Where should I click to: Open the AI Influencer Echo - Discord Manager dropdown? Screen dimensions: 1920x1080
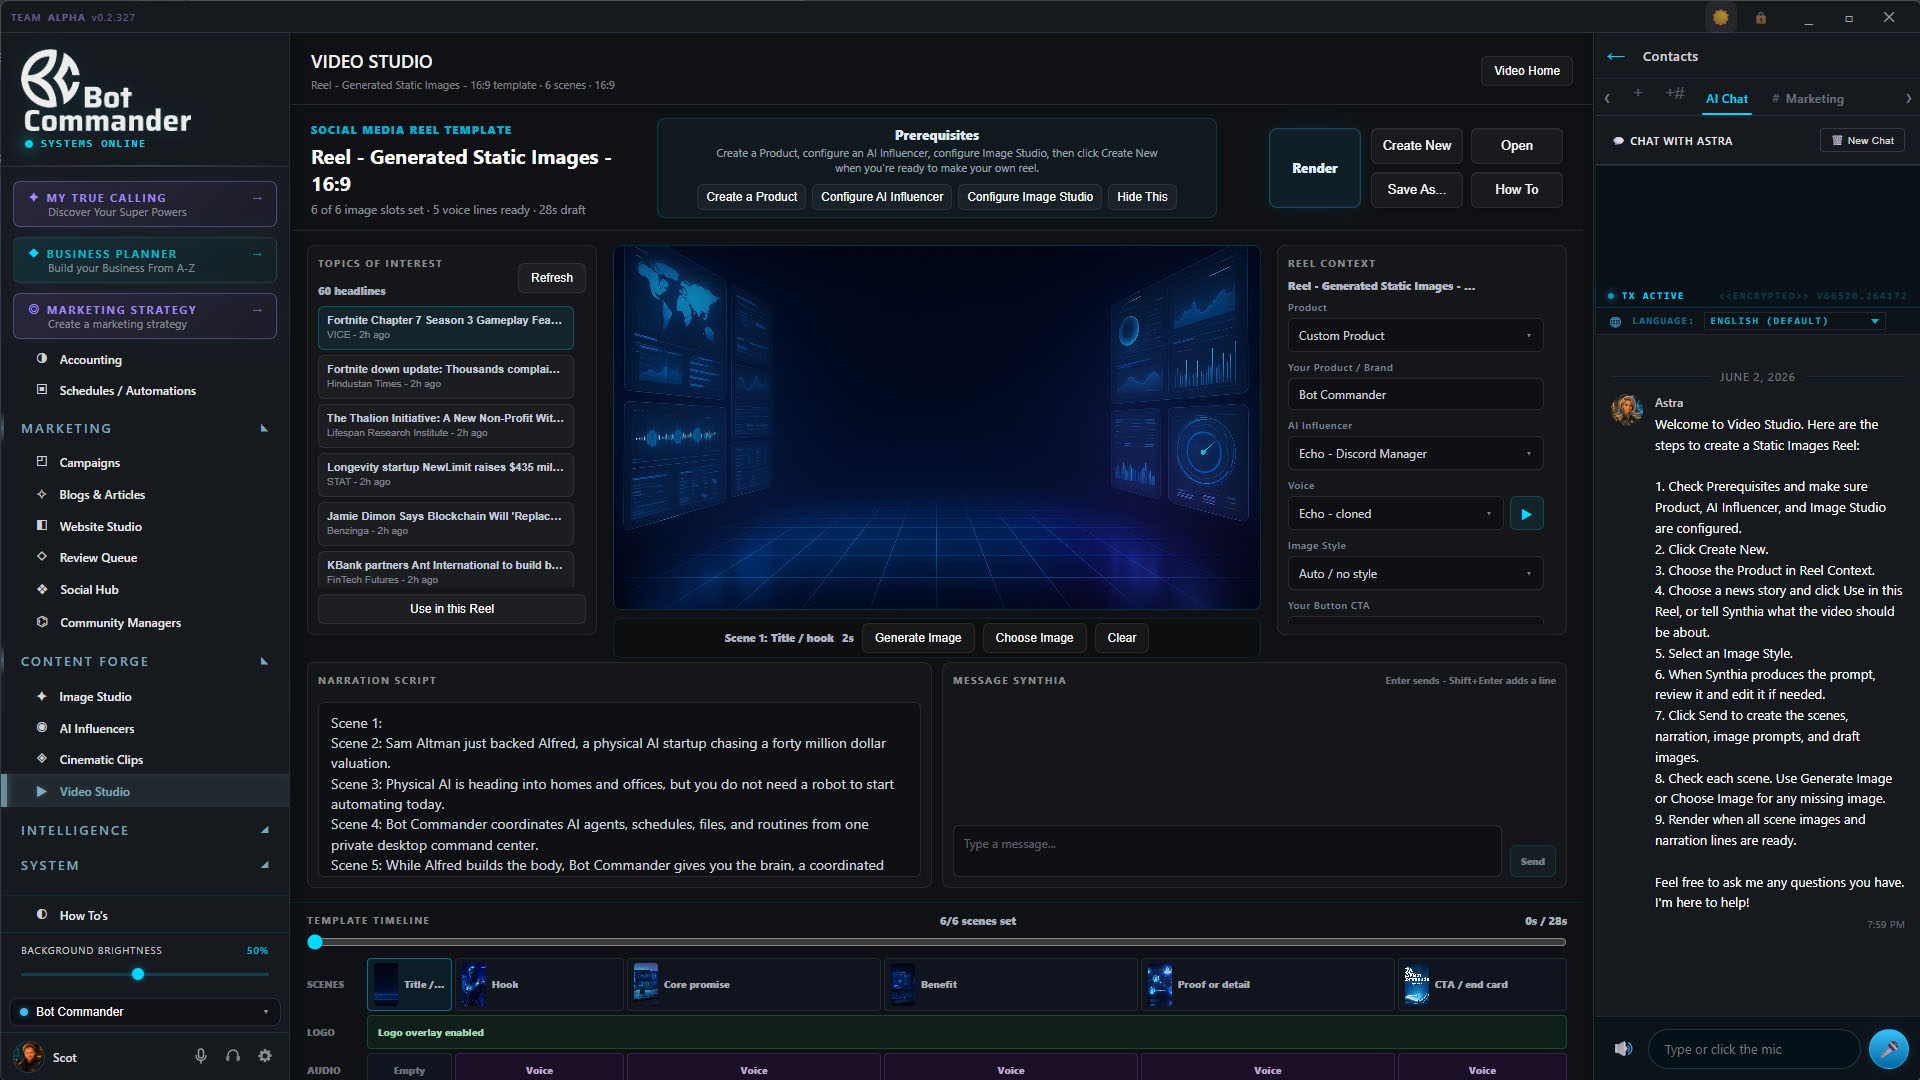[x=1415, y=454]
